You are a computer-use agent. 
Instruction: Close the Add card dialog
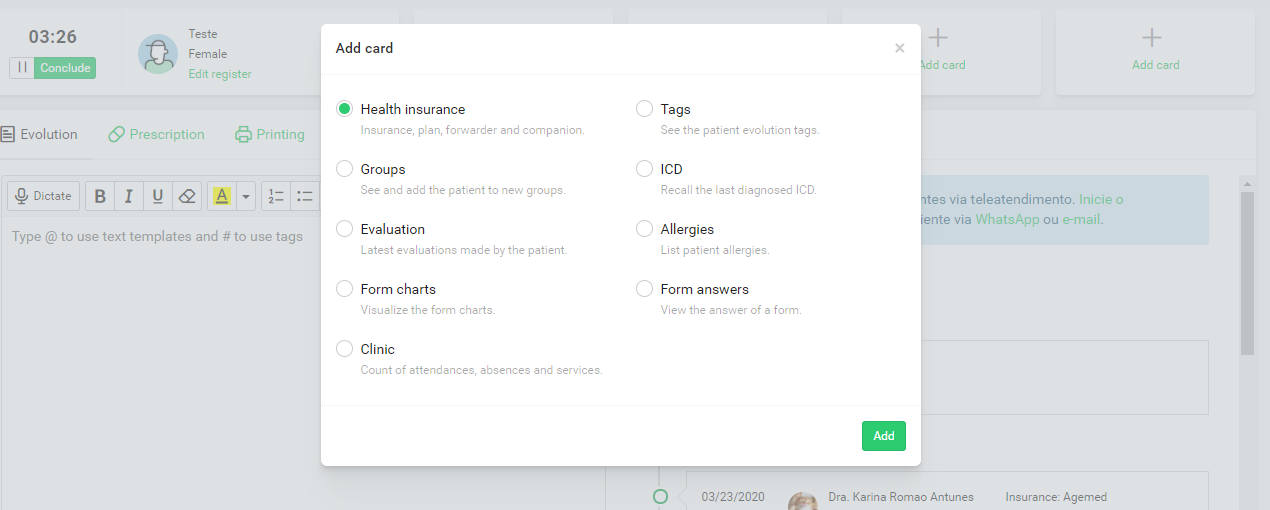click(x=900, y=48)
